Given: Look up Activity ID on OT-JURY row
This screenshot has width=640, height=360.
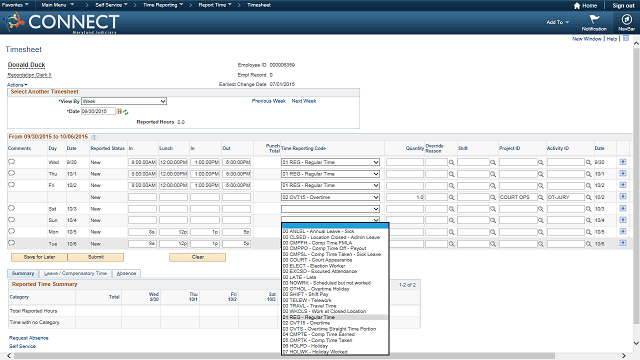Looking at the screenshot, I should tap(589, 197).
